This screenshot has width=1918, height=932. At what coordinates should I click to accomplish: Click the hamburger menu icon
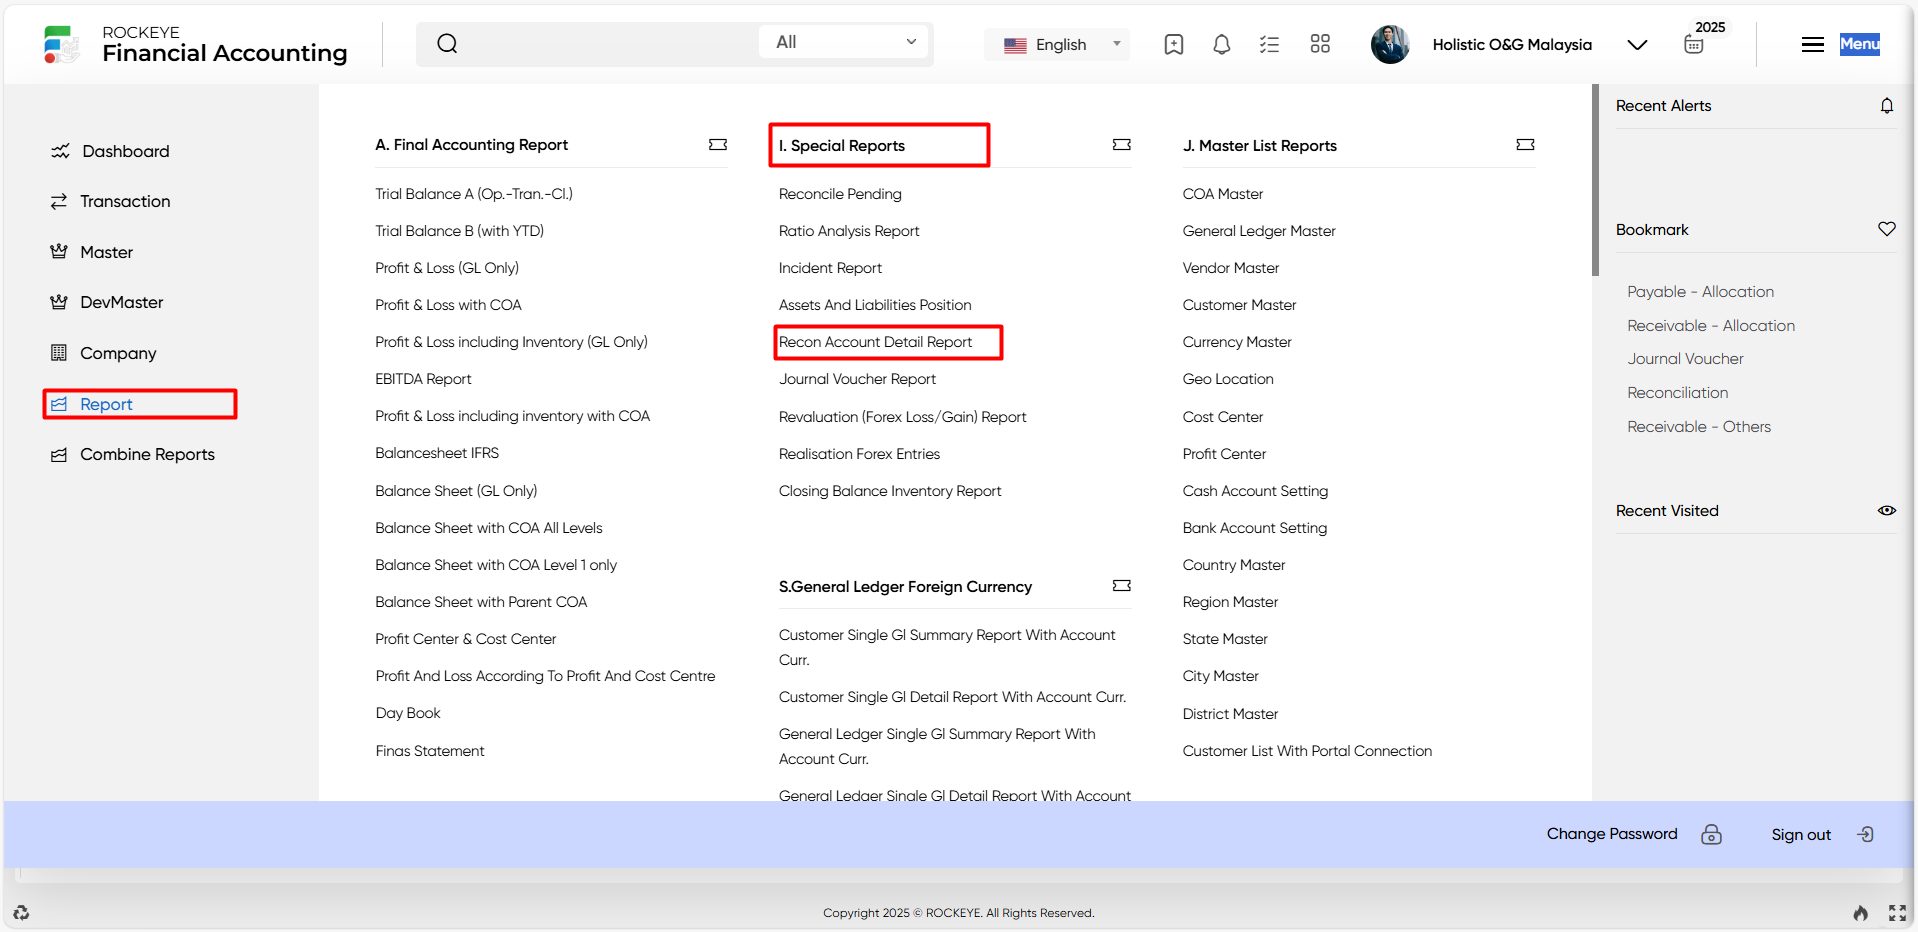[x=1813, y=44]
